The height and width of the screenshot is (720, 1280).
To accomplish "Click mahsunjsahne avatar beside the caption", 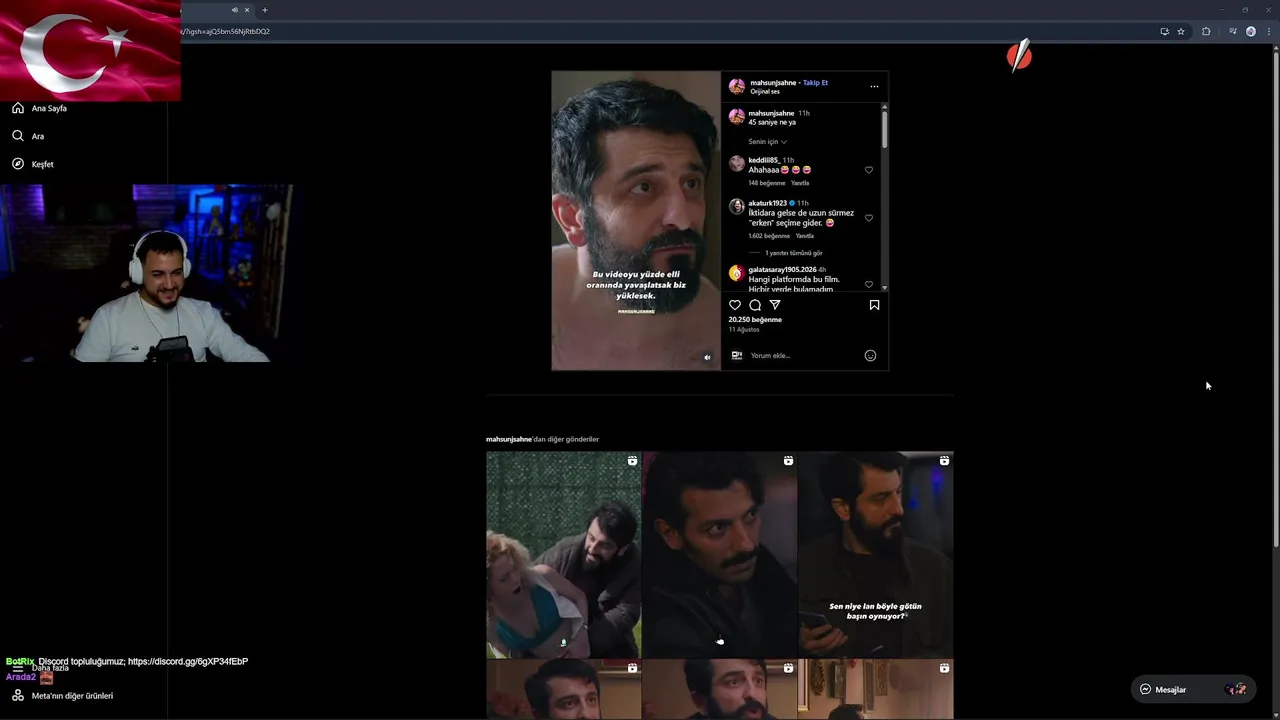I will [736, 116].
